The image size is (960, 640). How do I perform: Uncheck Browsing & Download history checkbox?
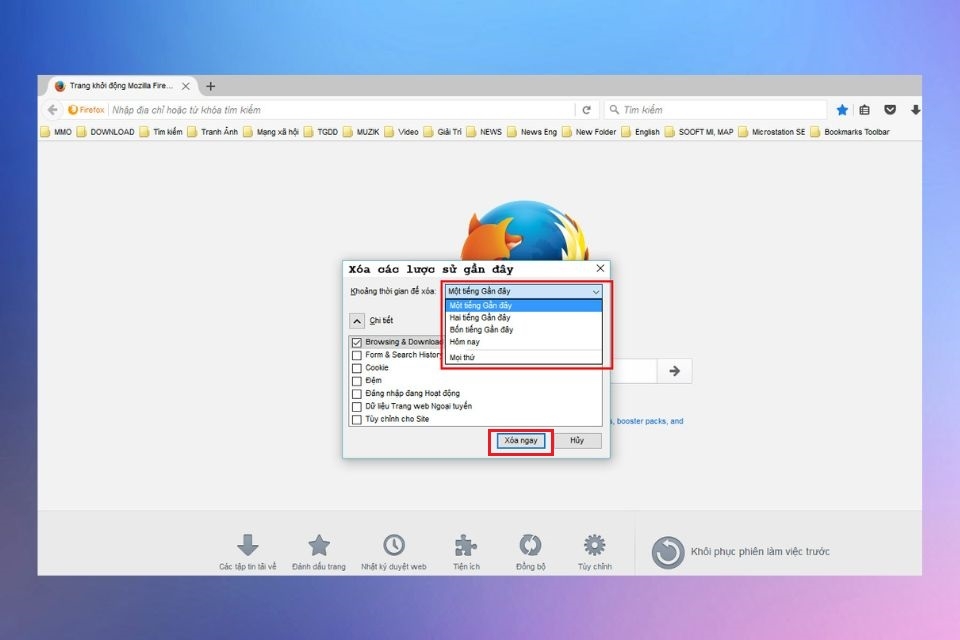point(357,342)
